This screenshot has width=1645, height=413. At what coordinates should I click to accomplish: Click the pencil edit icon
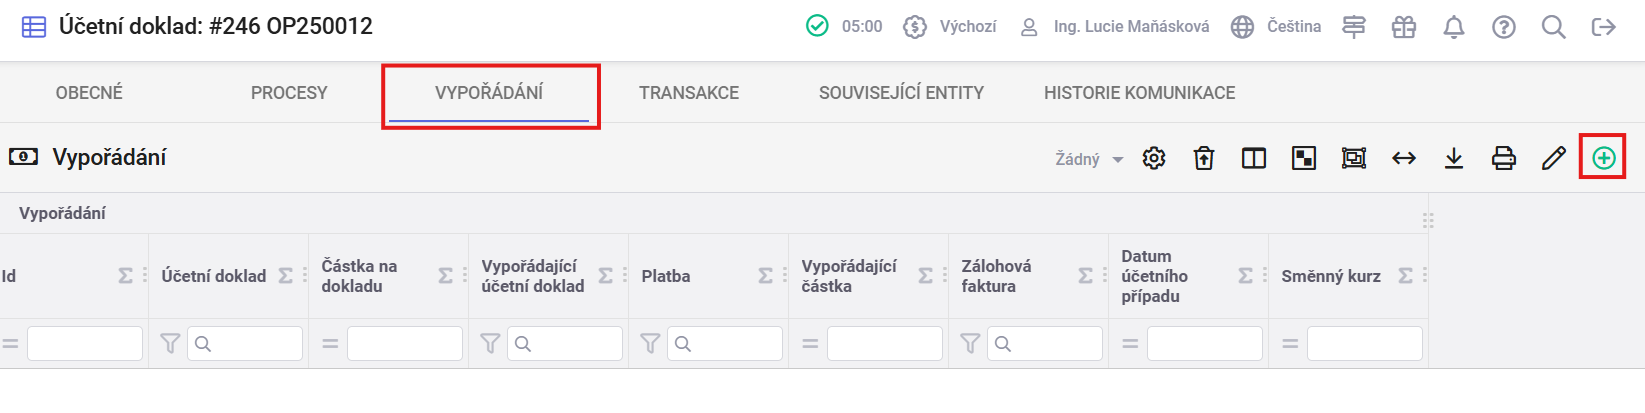(1553, 158)
